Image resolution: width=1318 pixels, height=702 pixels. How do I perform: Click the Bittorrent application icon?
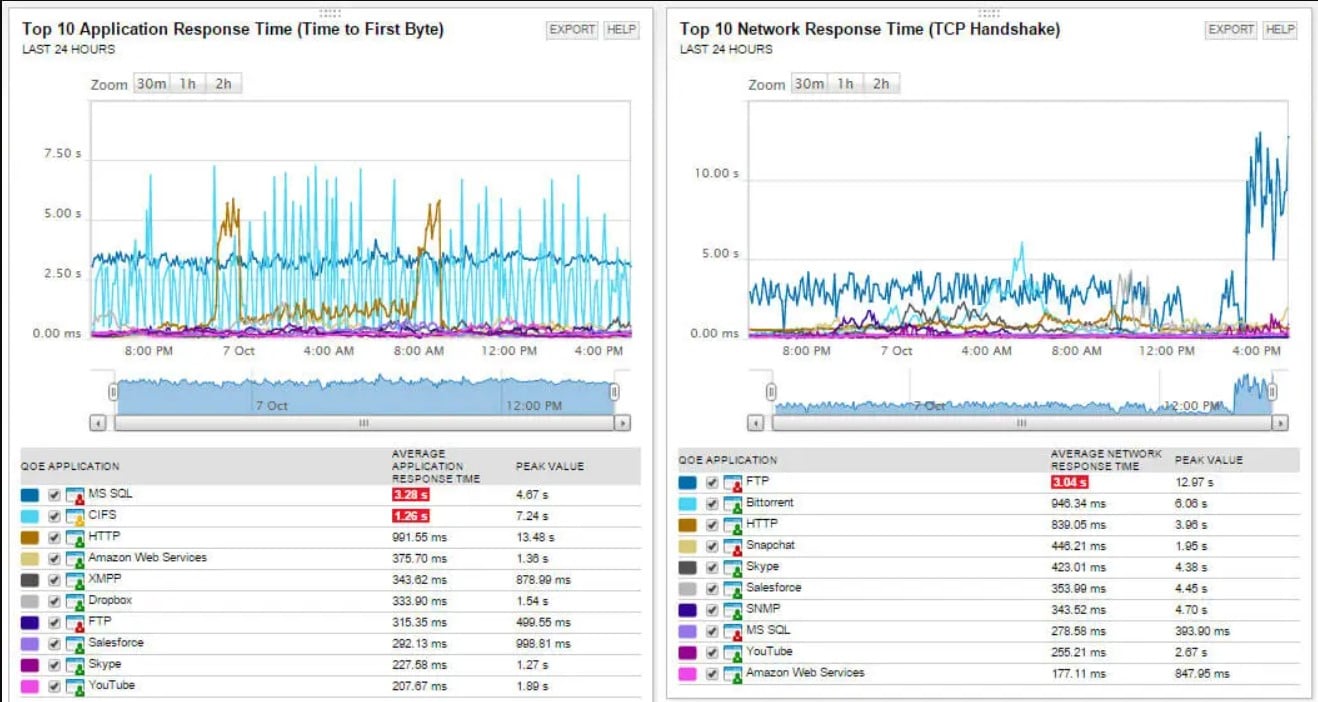pyautogui.click(x=733, y=503)
